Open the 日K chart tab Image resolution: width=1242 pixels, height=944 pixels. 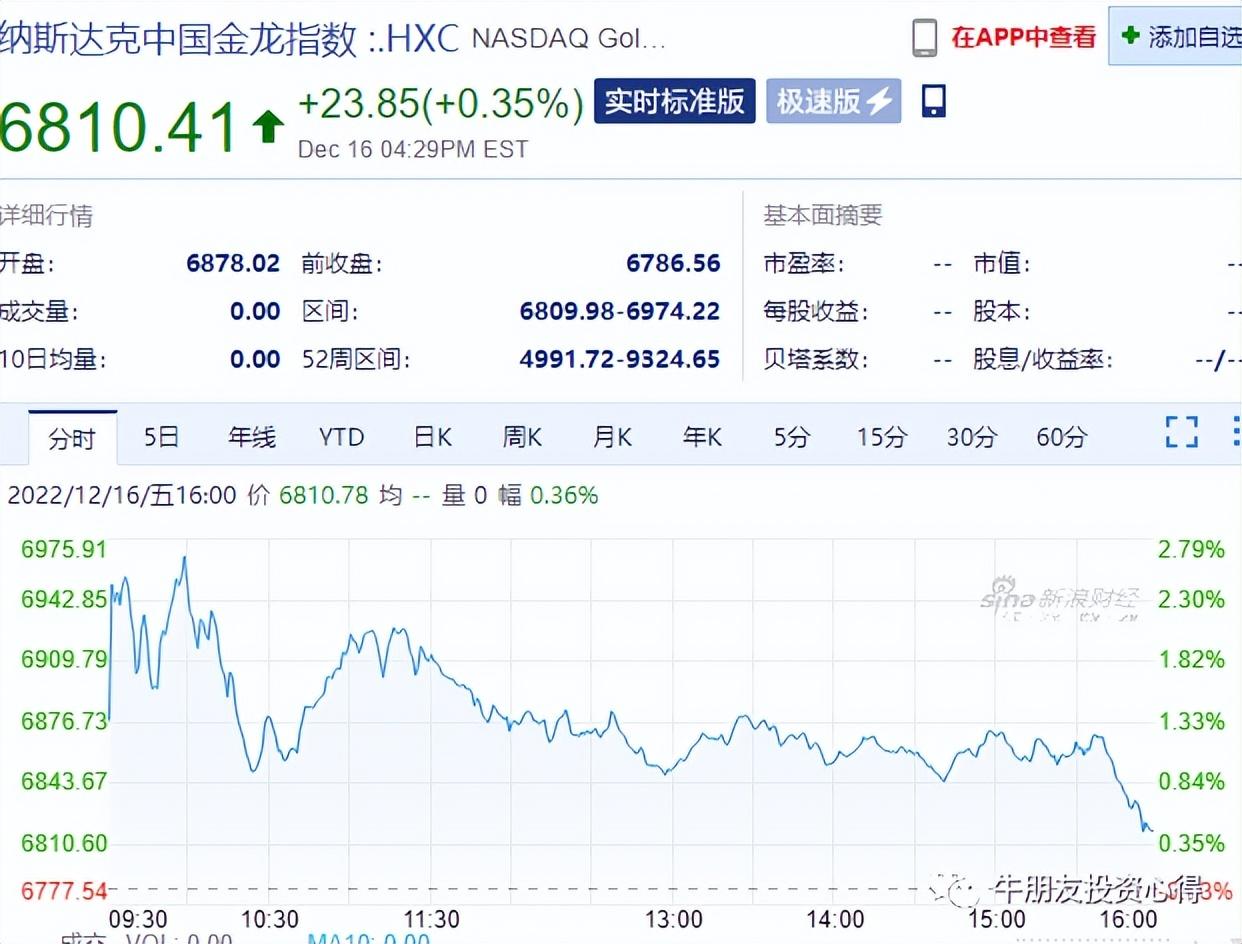coord(433,437)
